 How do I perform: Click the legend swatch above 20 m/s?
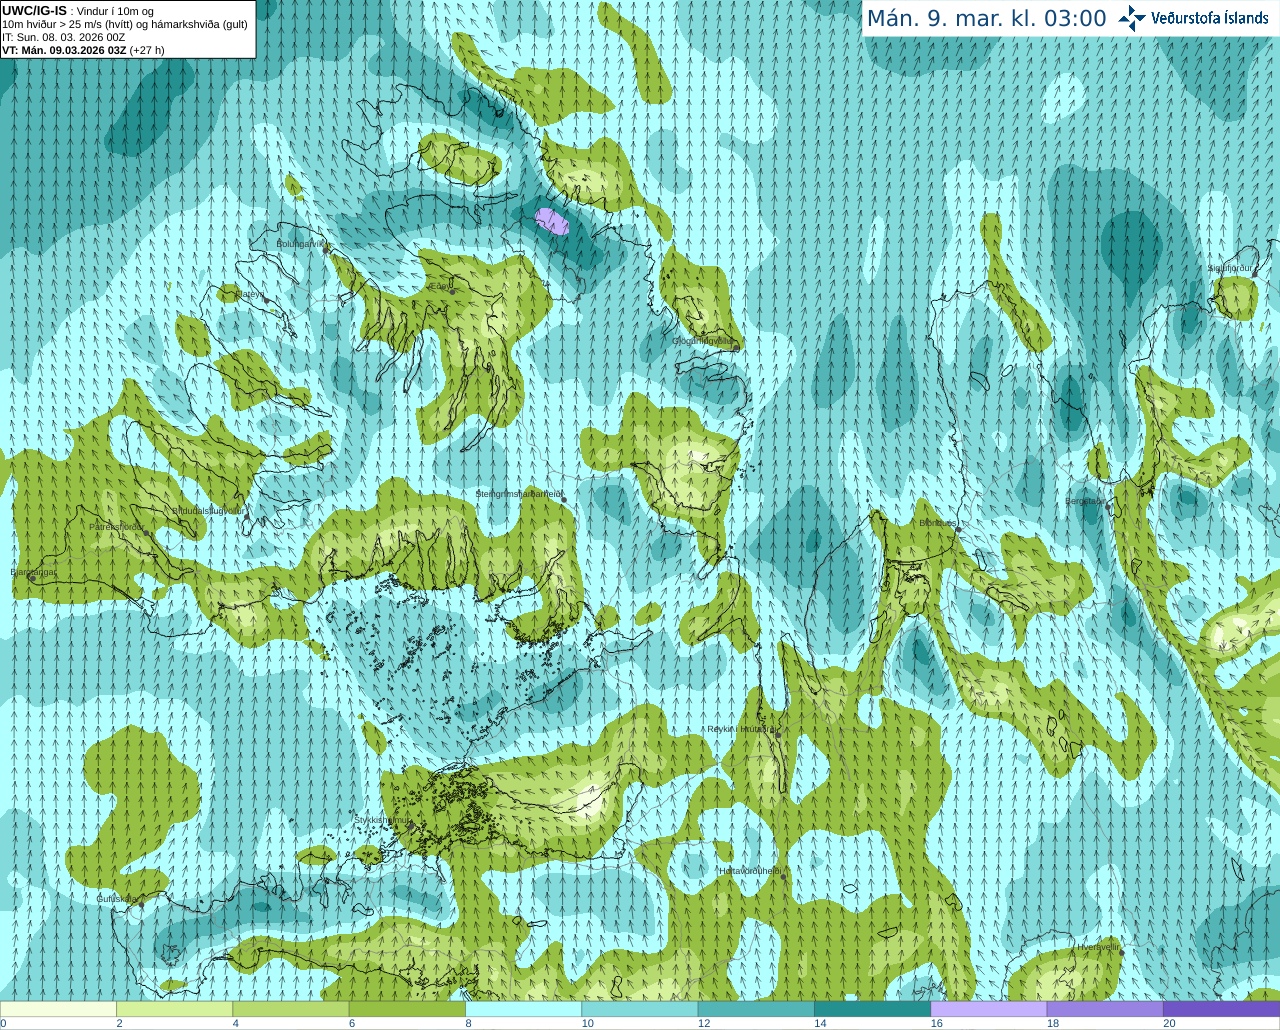coord(1221,1009)
